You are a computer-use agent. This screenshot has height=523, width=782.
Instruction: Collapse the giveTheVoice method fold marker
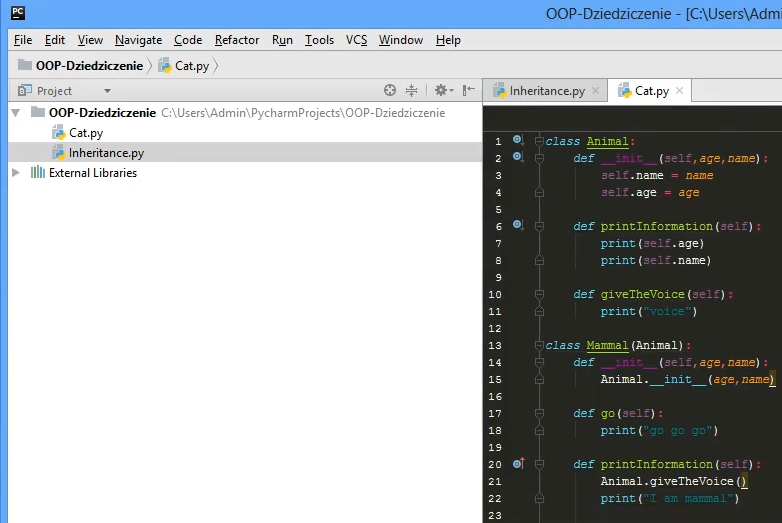539,294
